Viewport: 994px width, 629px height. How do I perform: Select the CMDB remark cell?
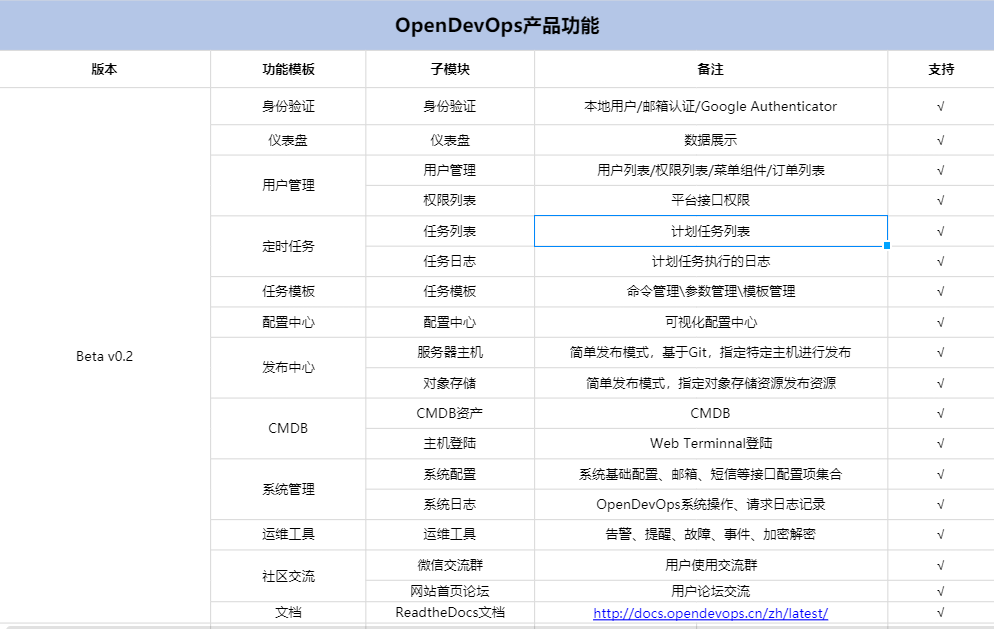click(711, 413)
